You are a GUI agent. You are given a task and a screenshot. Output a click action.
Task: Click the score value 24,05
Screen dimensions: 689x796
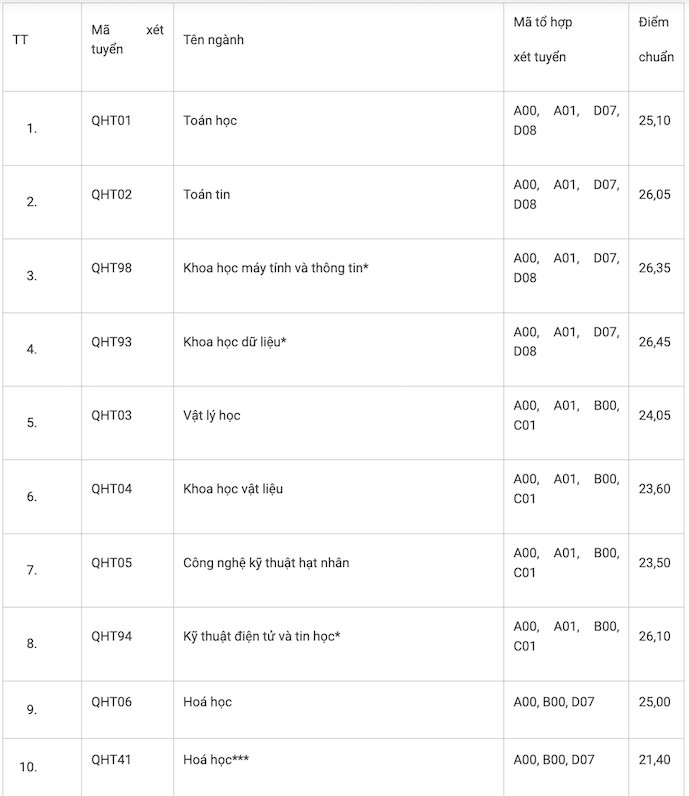tap(655, 415)
